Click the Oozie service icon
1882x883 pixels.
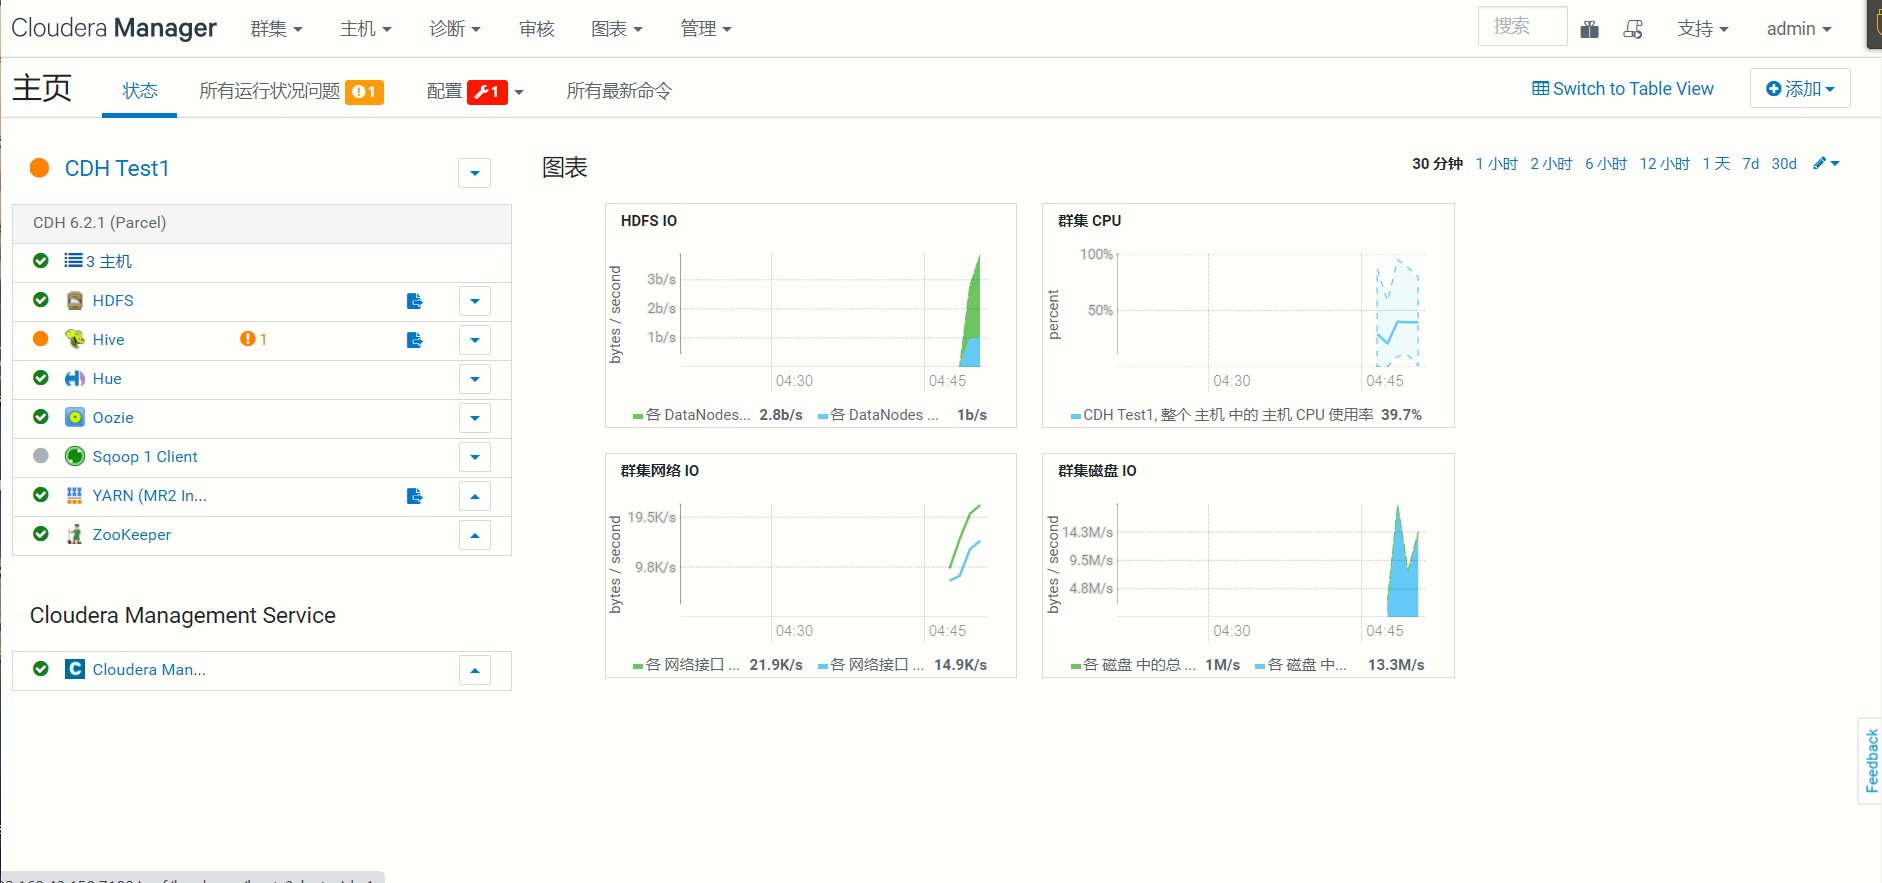74,418
